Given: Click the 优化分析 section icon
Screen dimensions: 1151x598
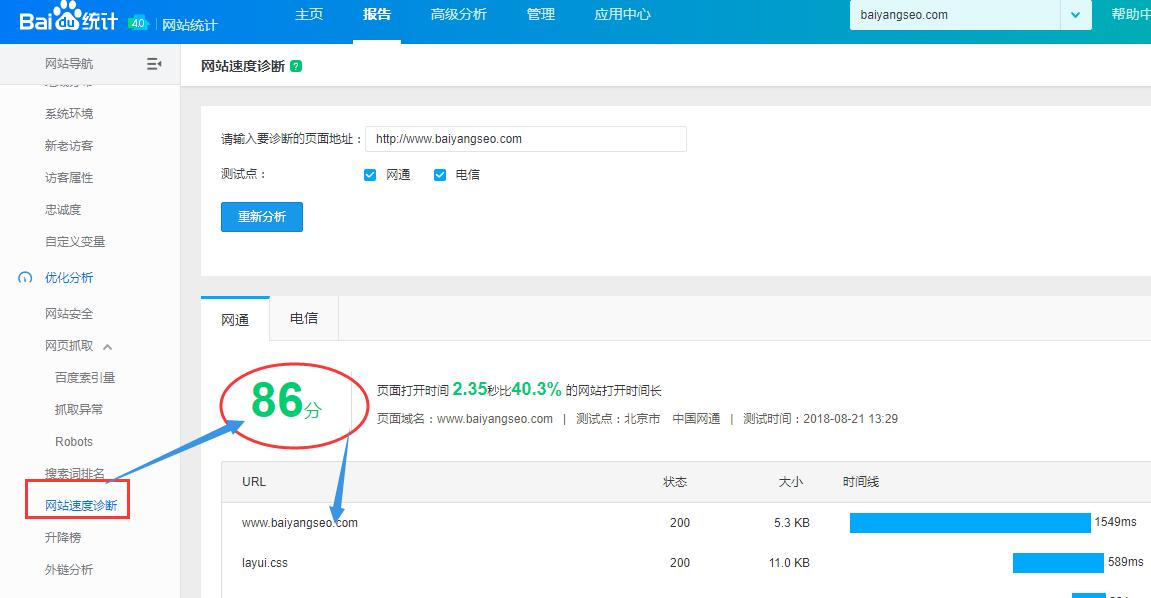Looking at the screenshot, I should pos(25,277).
